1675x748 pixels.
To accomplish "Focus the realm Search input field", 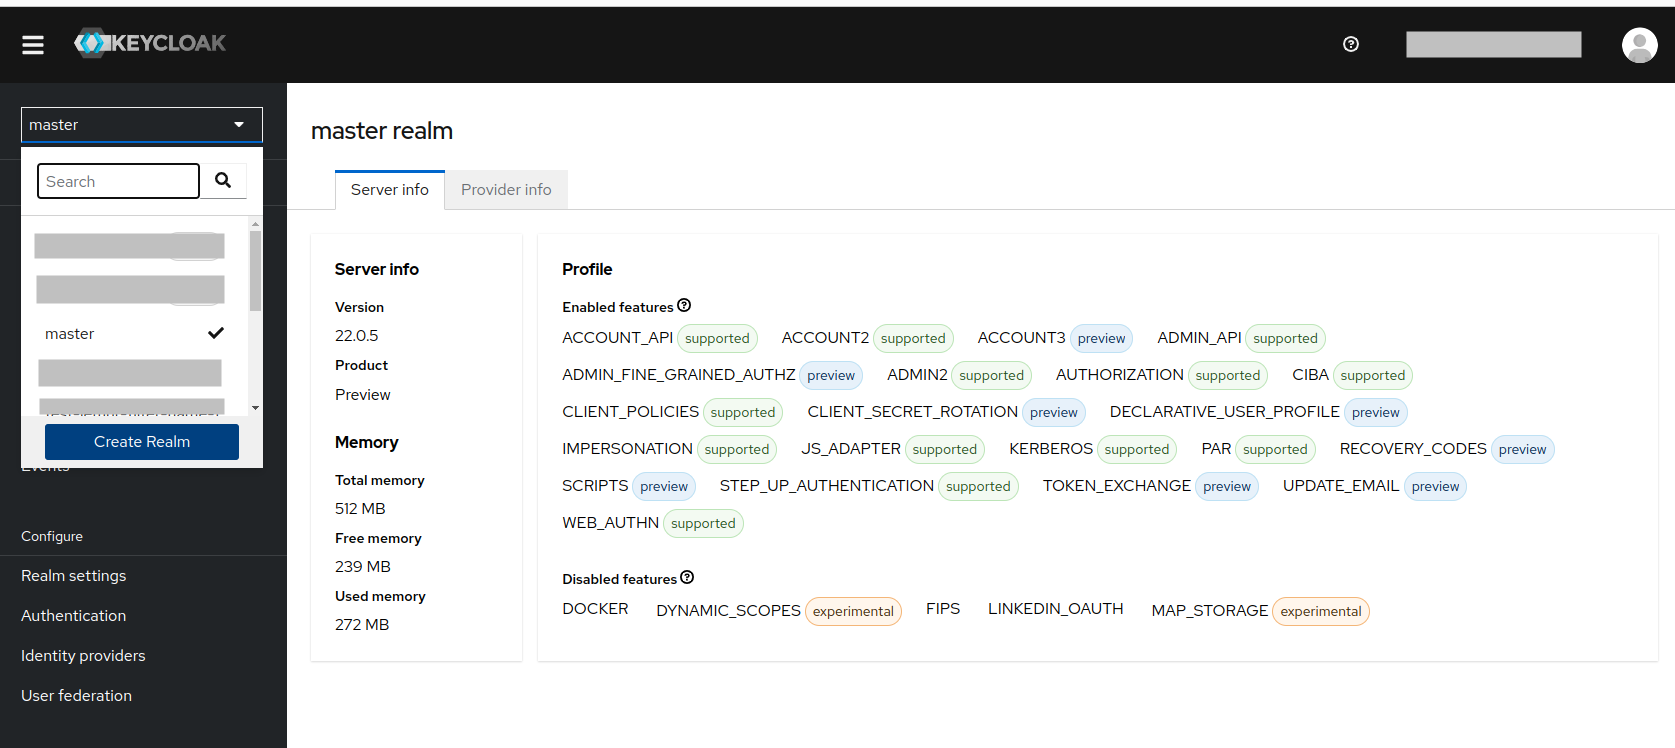I will (x=118, y=181).
